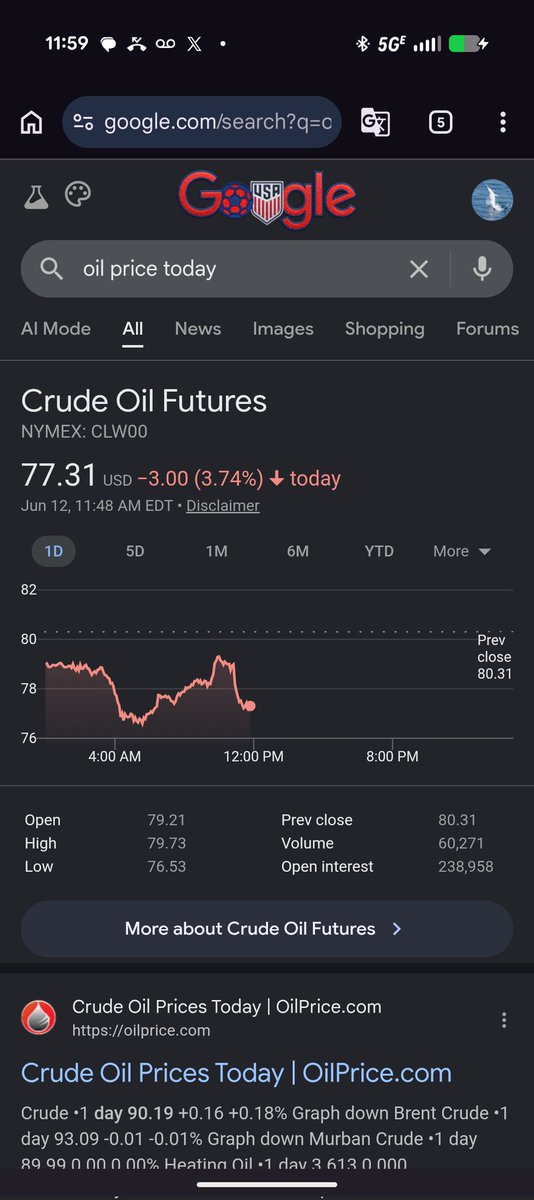Open the Disclaimer link
This screenshot has height=1200, width=534.
coord(223,506)
